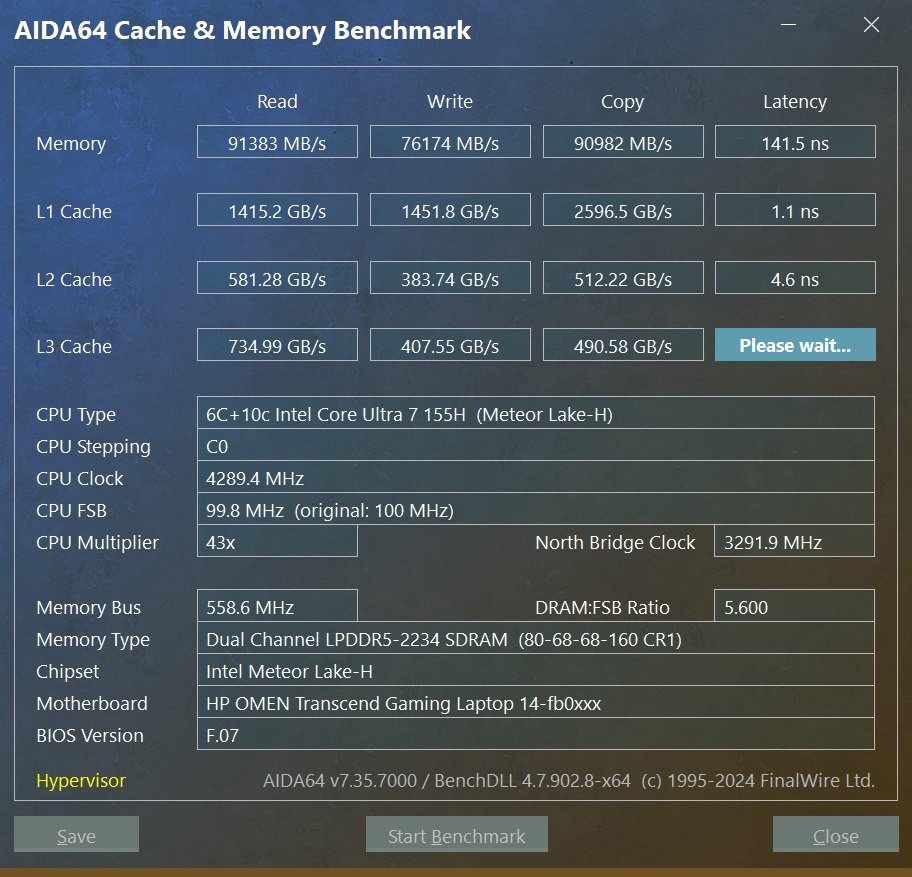Click the L2 Cache row label

click(x=74, y=279)
